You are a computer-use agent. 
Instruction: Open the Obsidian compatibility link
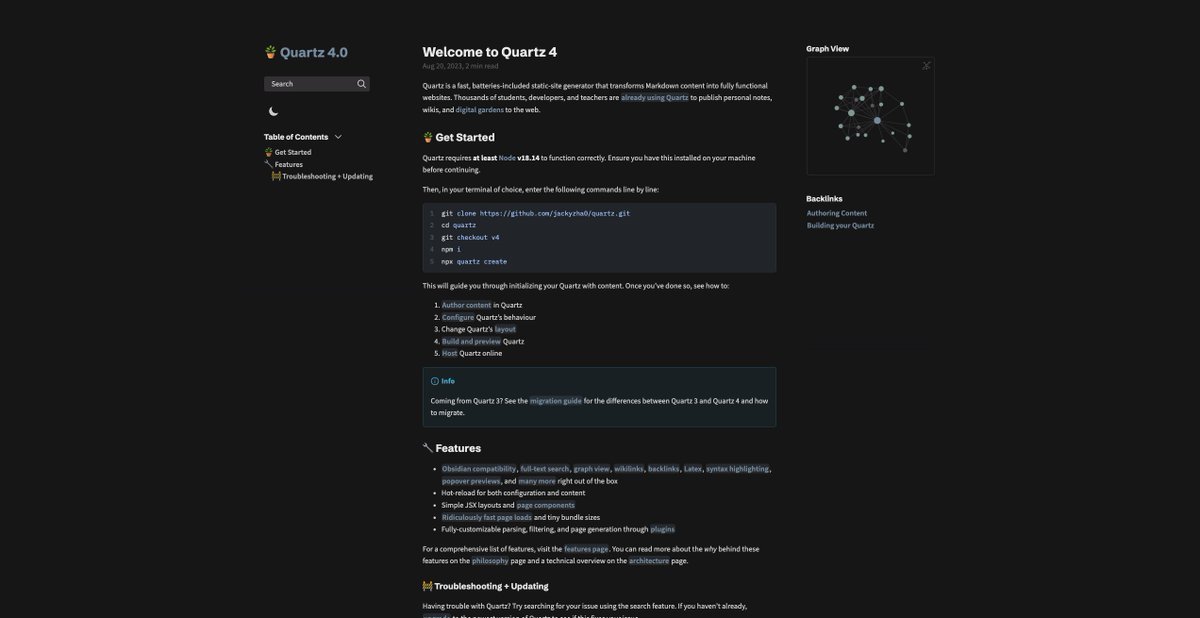(479, 469)
